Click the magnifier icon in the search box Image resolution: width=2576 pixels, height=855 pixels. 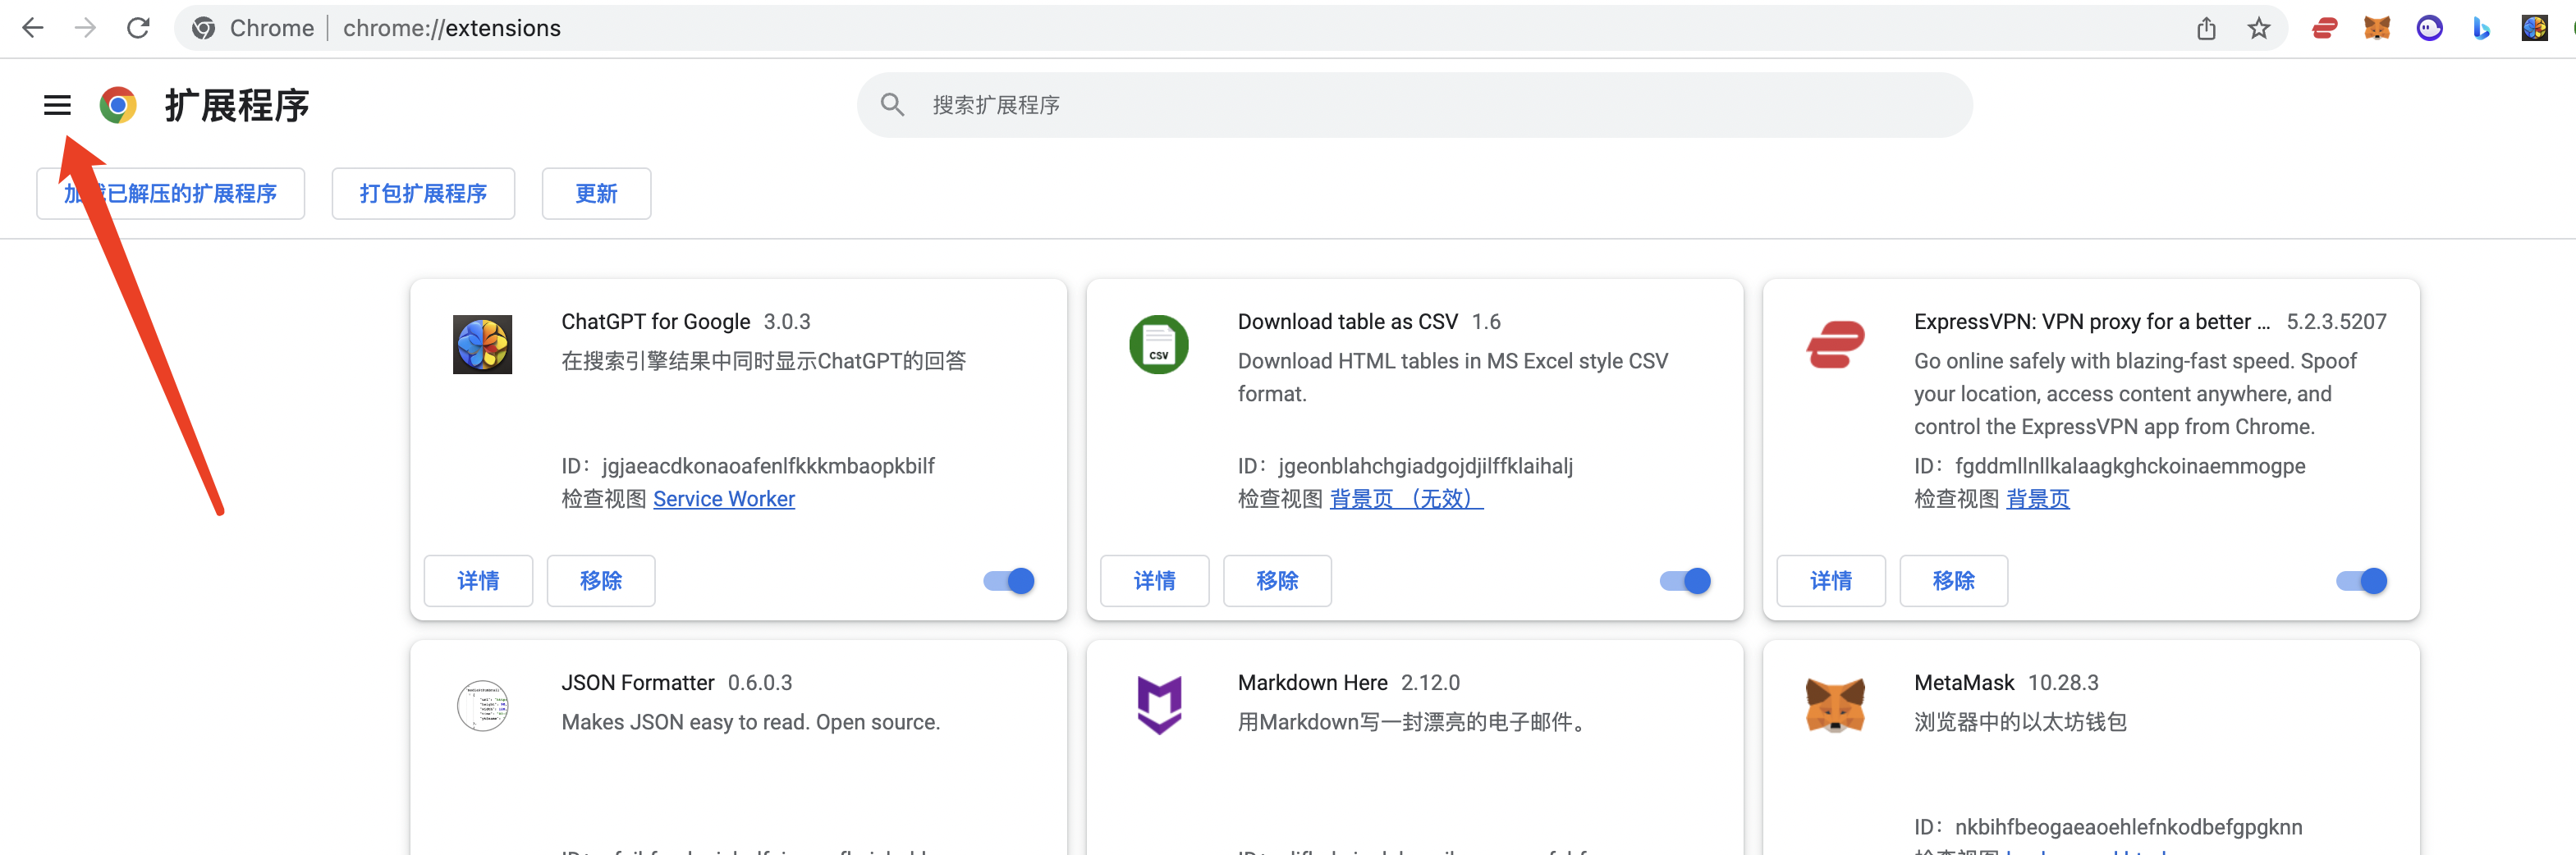coord(892,105)
